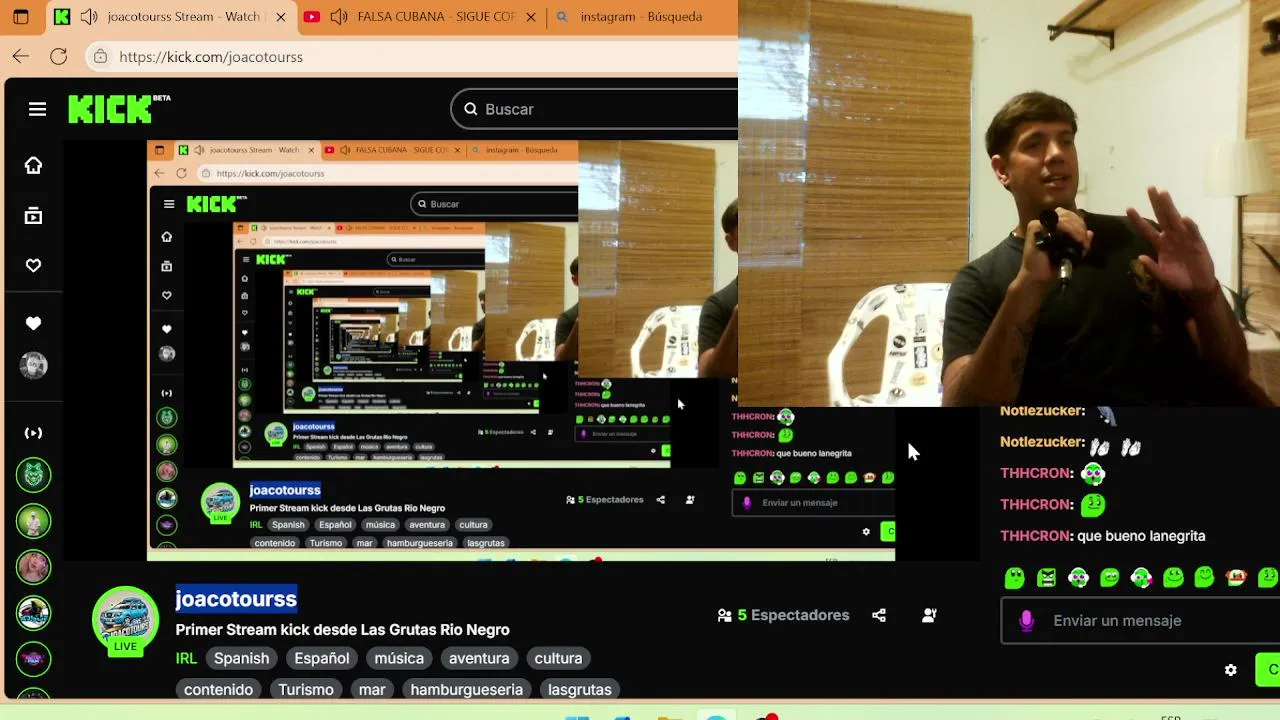Open the Kick hamburger menu
The height and width of the screenshot is (720, 1280).
[x=37, y=109]
